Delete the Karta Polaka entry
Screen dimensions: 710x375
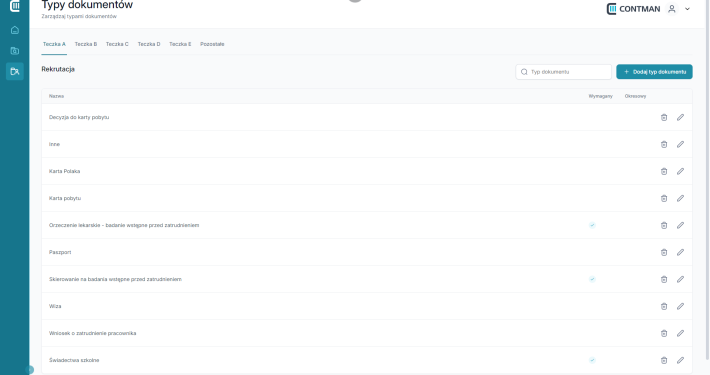coord(664,171)
